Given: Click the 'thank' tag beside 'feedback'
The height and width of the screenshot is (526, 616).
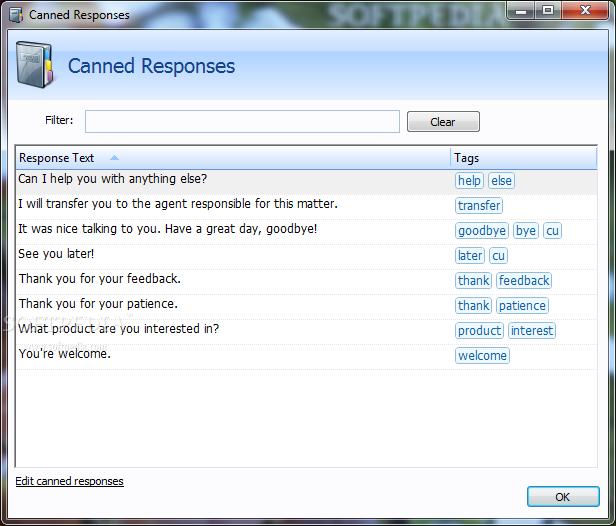Looking at the screenshot, I should pos(473,280).
